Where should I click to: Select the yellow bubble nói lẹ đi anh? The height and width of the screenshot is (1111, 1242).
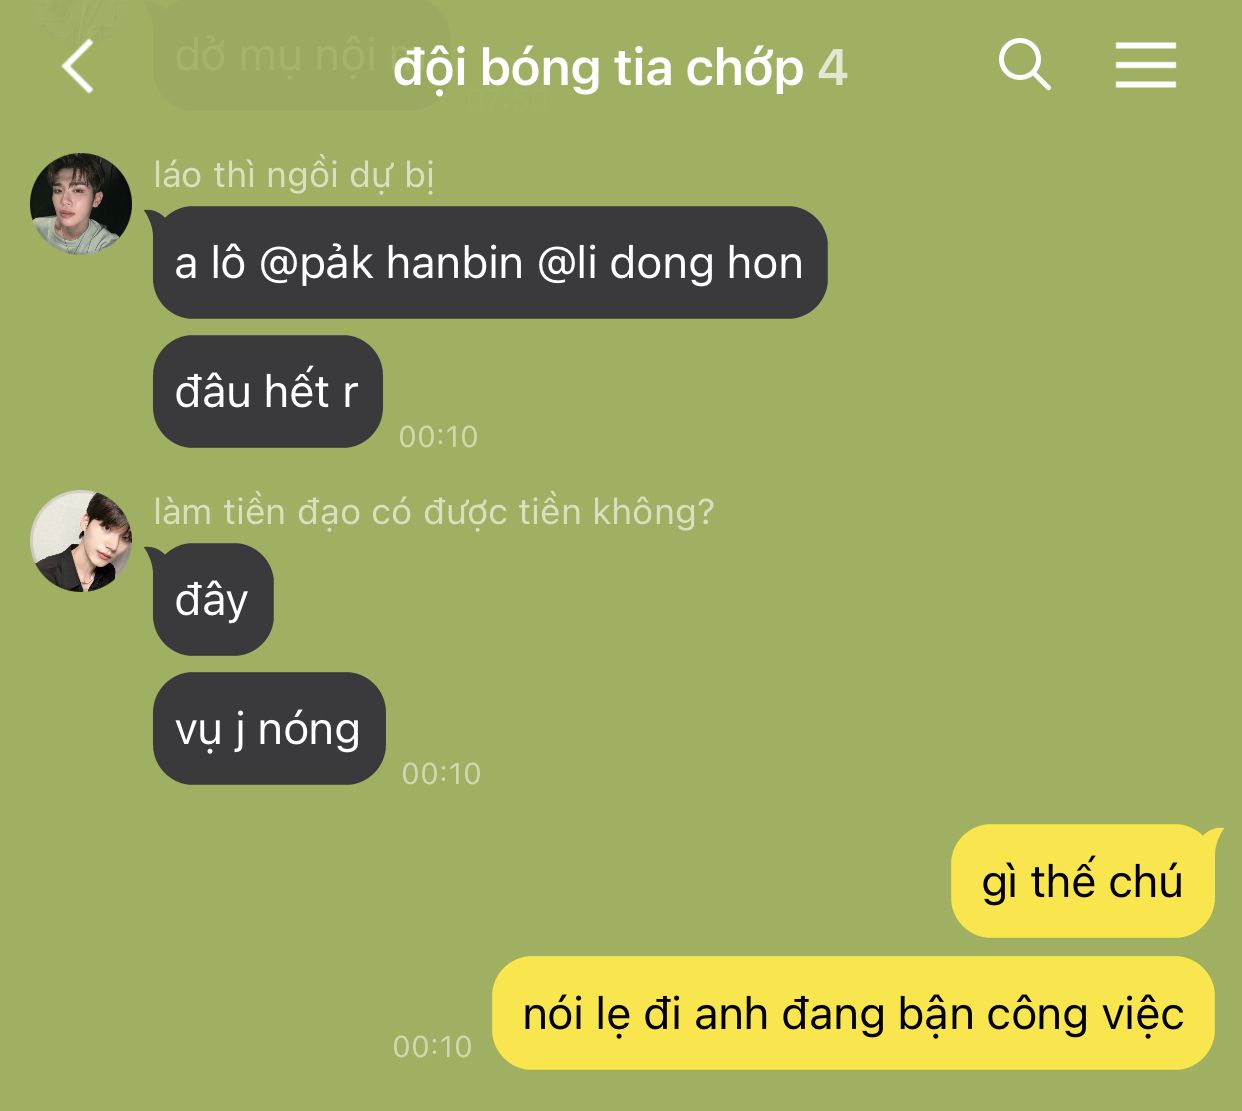[853, 1013]
